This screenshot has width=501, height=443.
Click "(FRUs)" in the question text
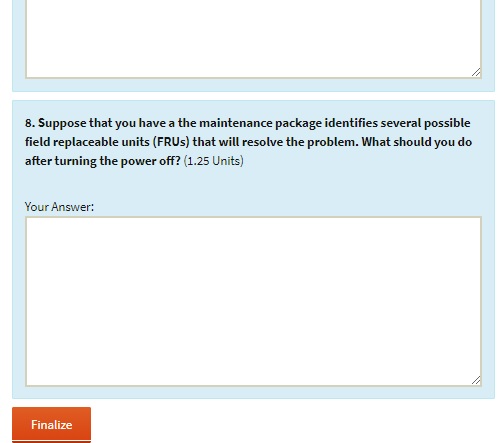(x=171, y=142)
